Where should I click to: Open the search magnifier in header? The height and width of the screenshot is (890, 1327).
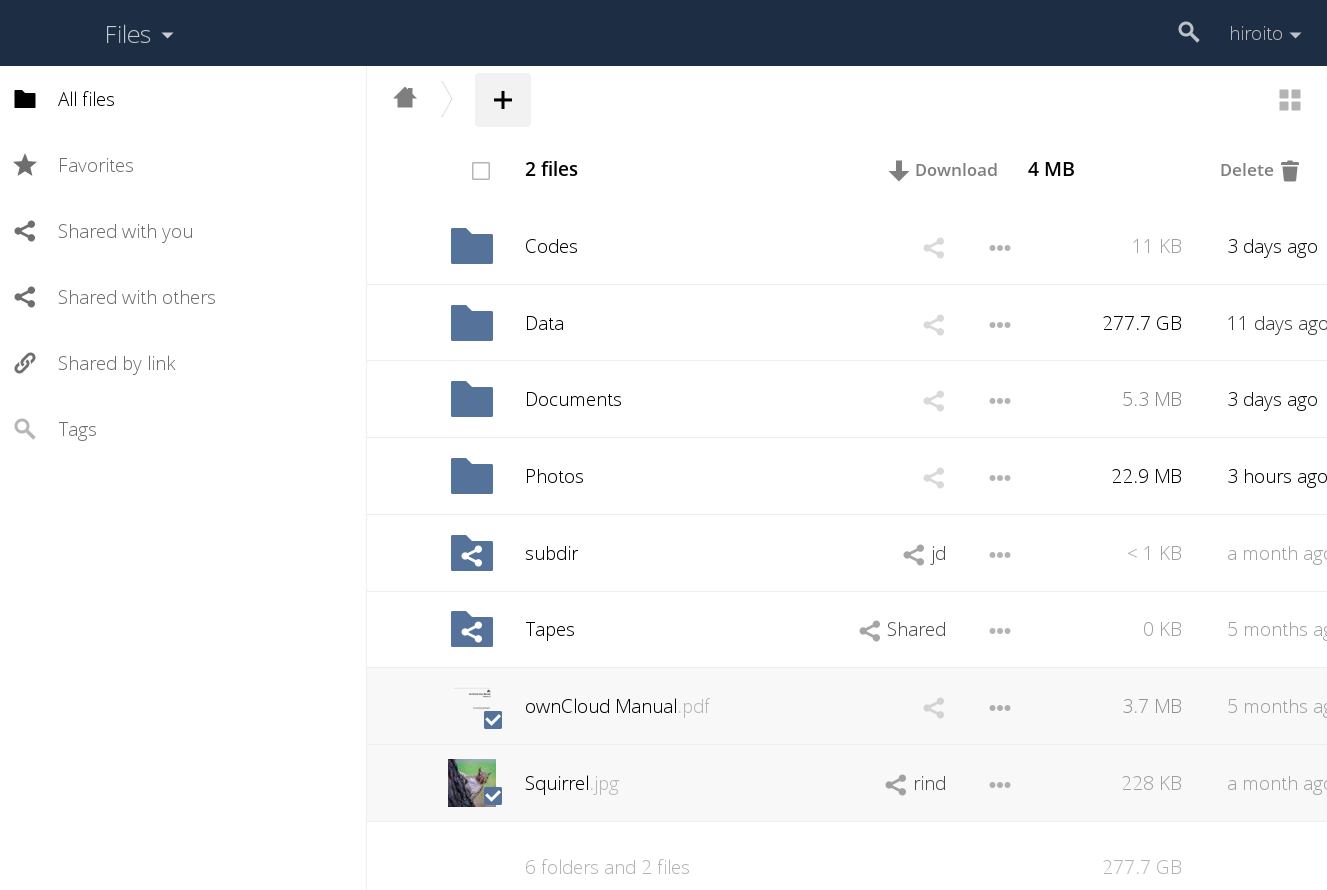coord(1188,33)
